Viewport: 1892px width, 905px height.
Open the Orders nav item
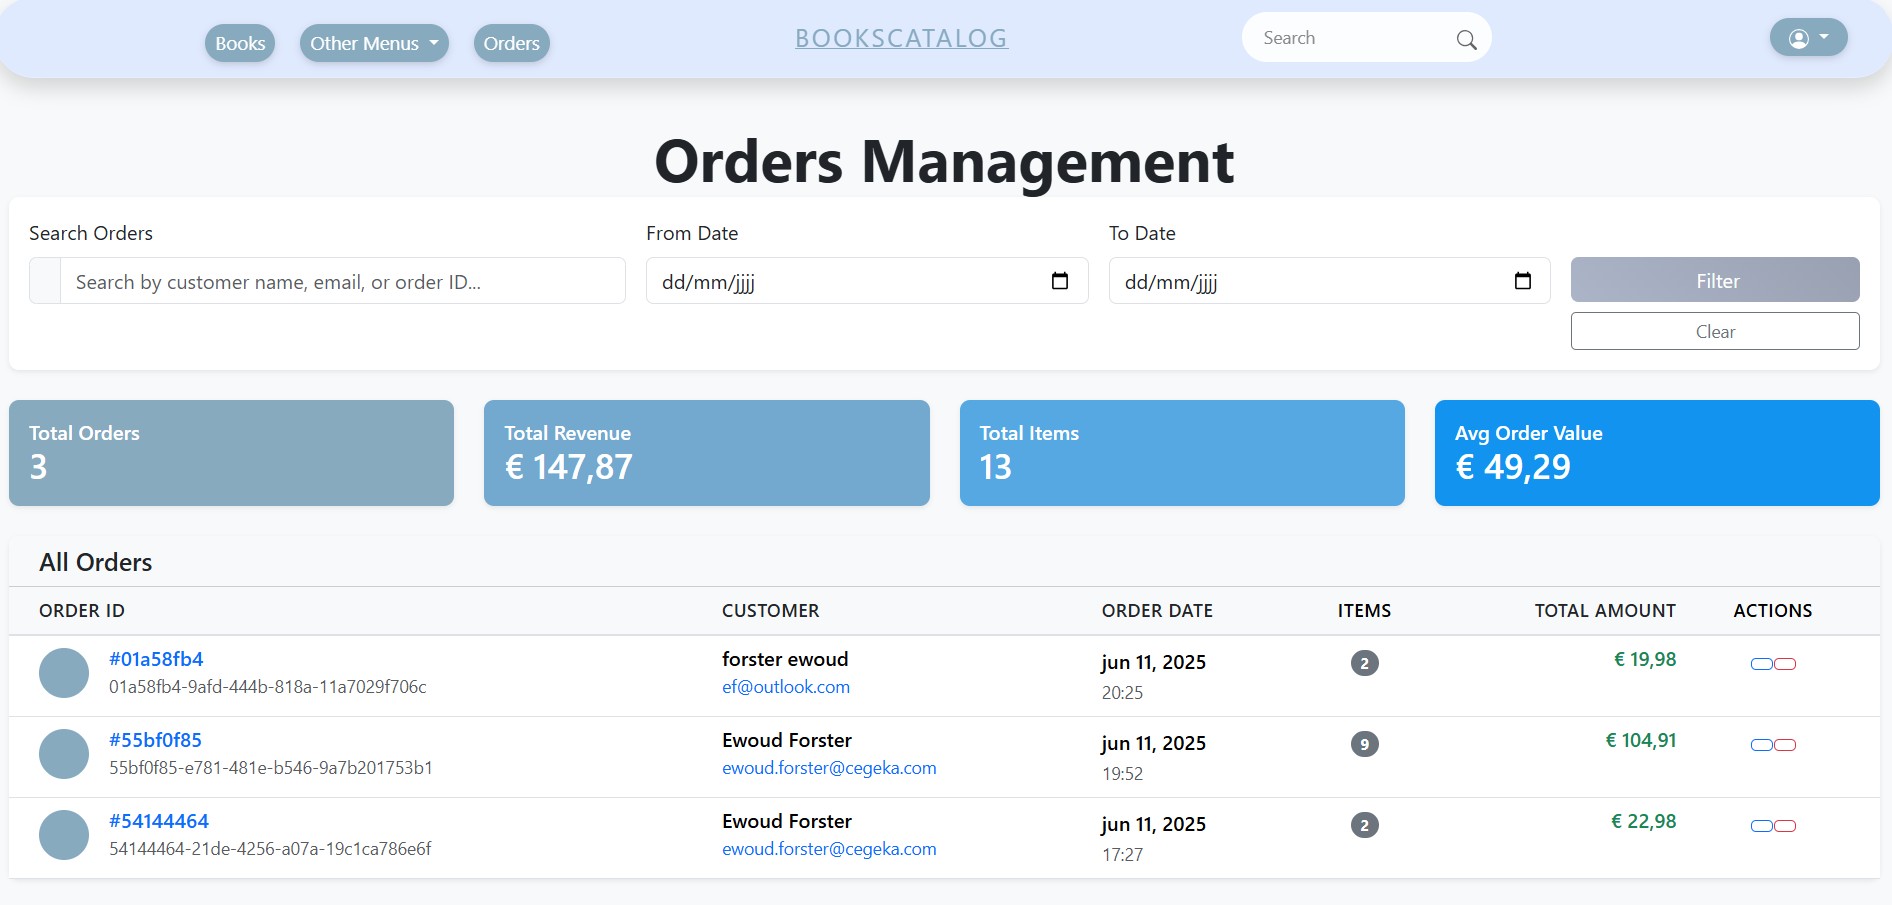click(512, 43)
